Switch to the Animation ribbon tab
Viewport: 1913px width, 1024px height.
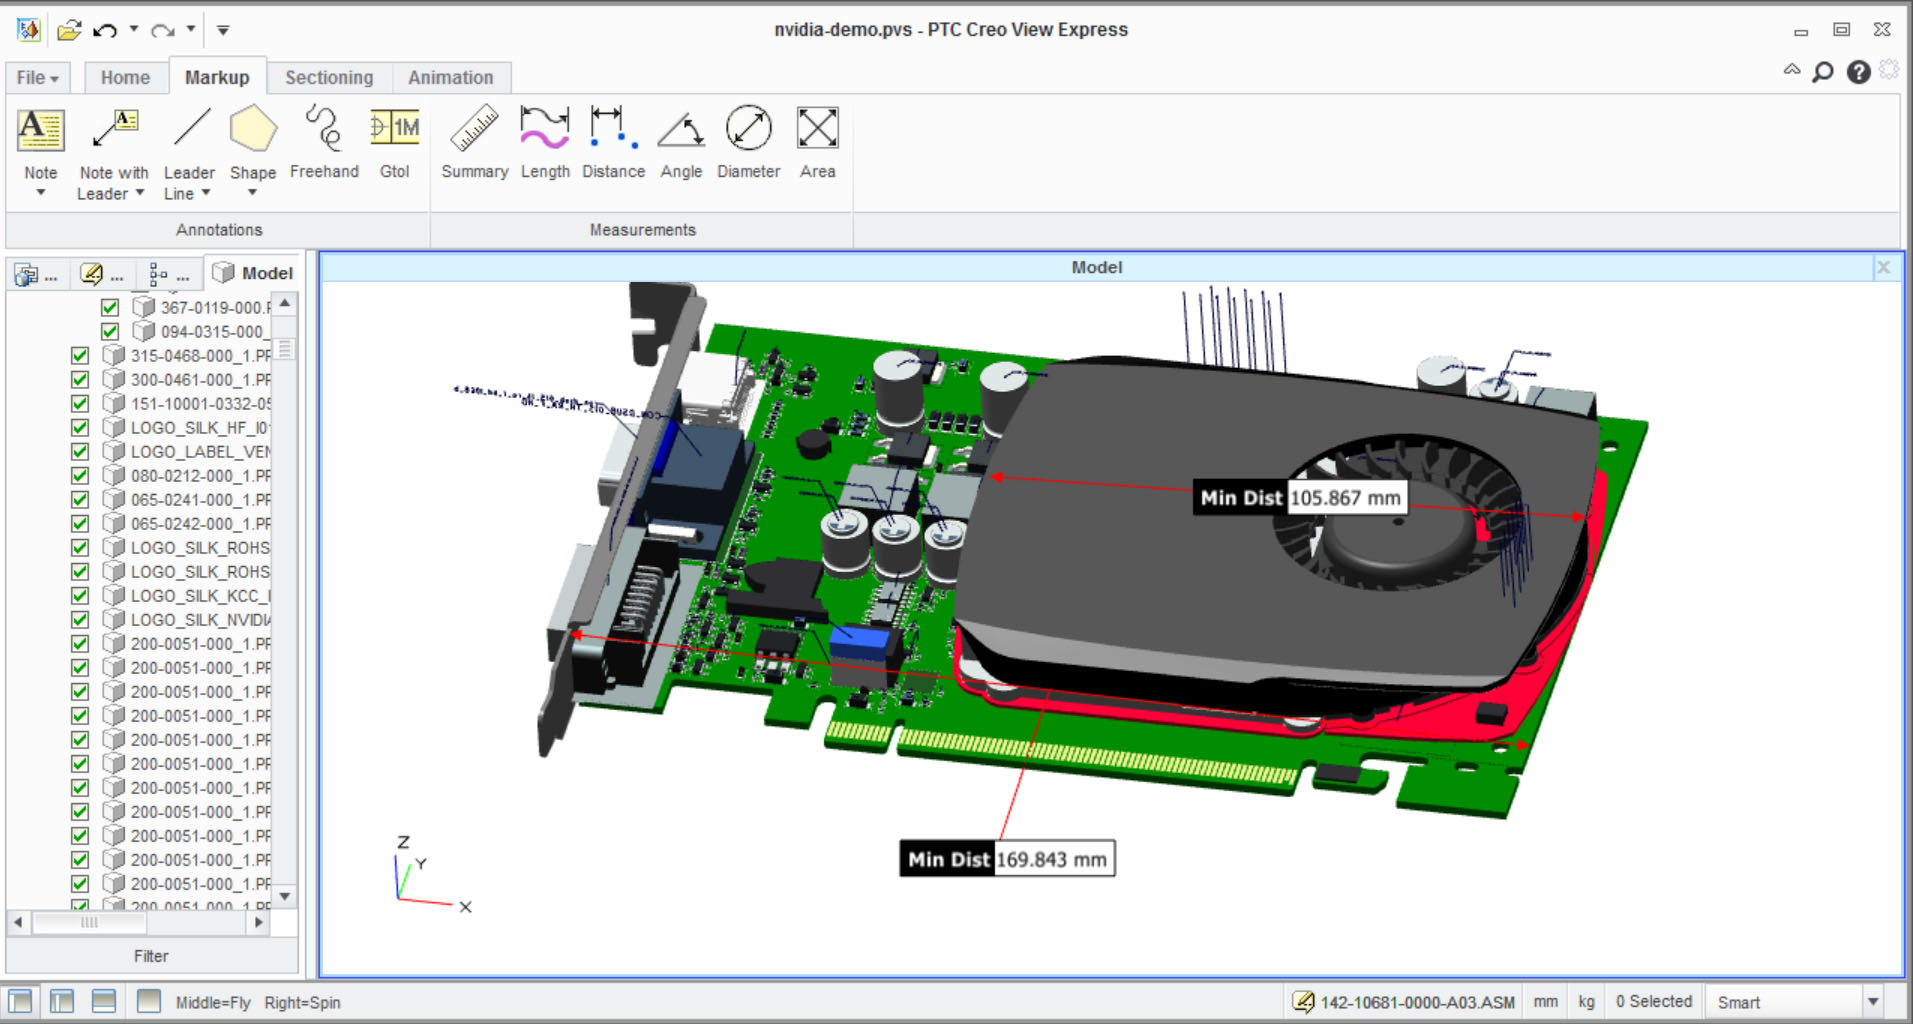451,77
